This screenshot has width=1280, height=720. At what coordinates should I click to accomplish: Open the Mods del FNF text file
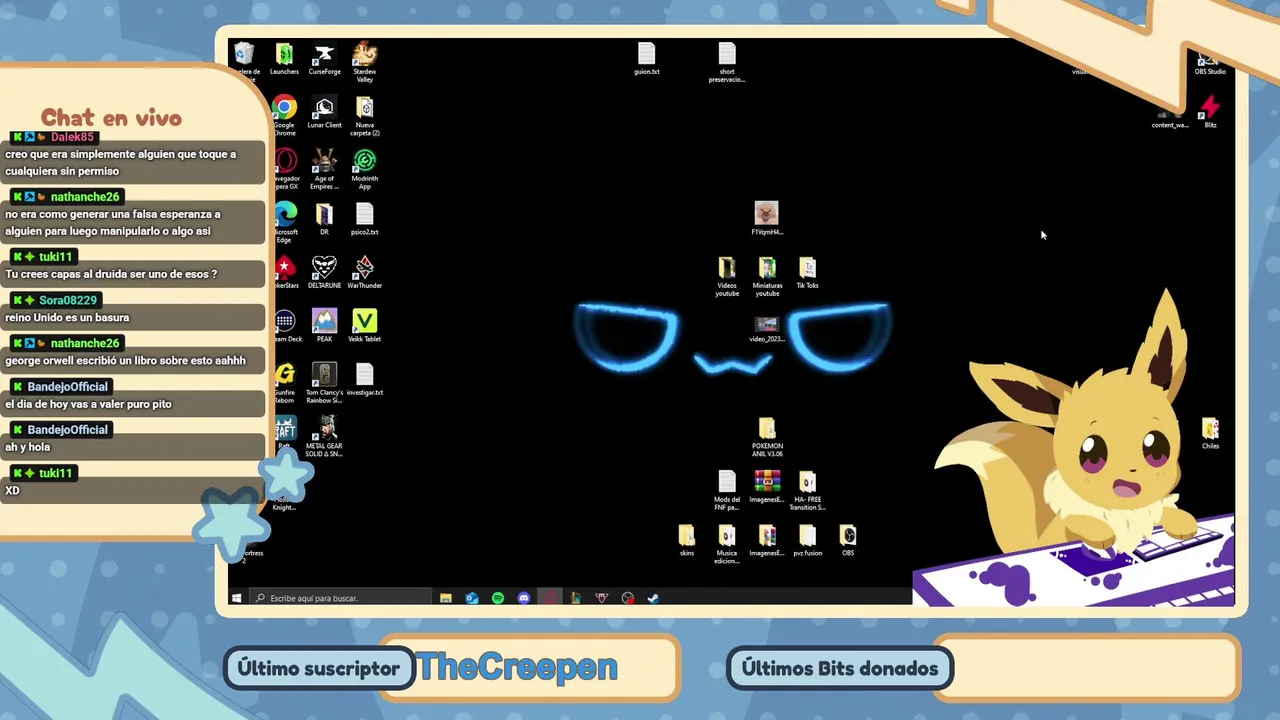(x=727, y=490)
